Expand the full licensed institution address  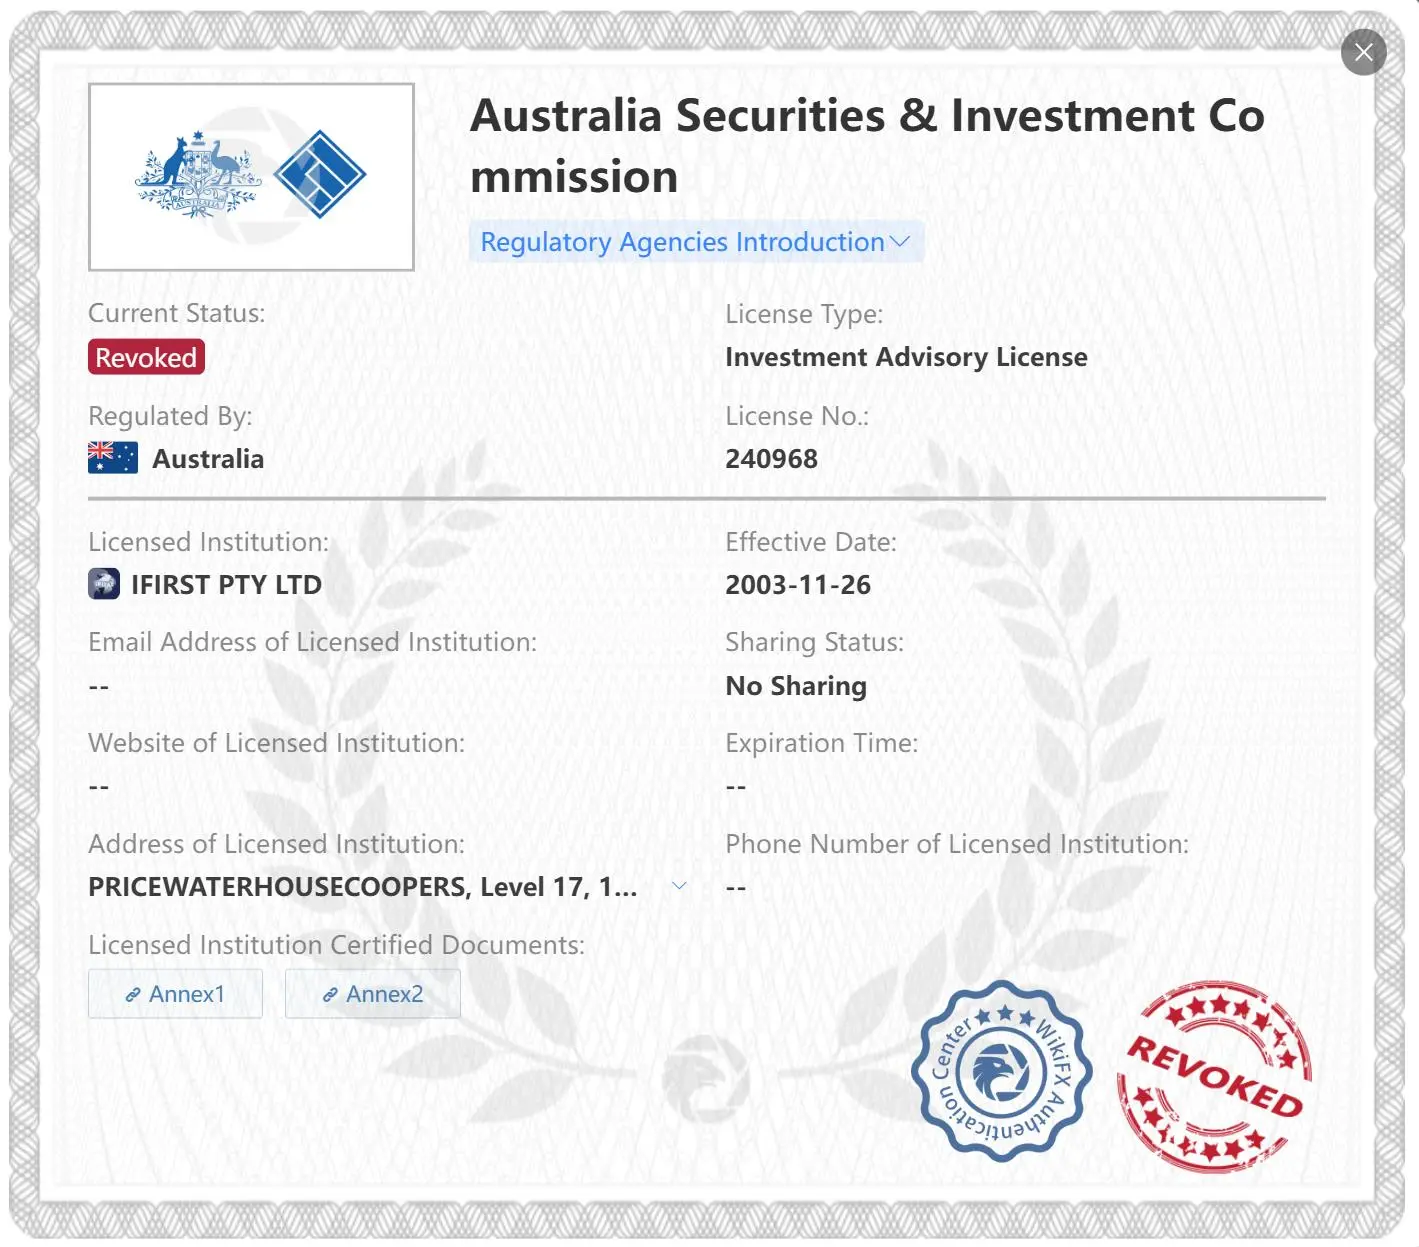679,886
